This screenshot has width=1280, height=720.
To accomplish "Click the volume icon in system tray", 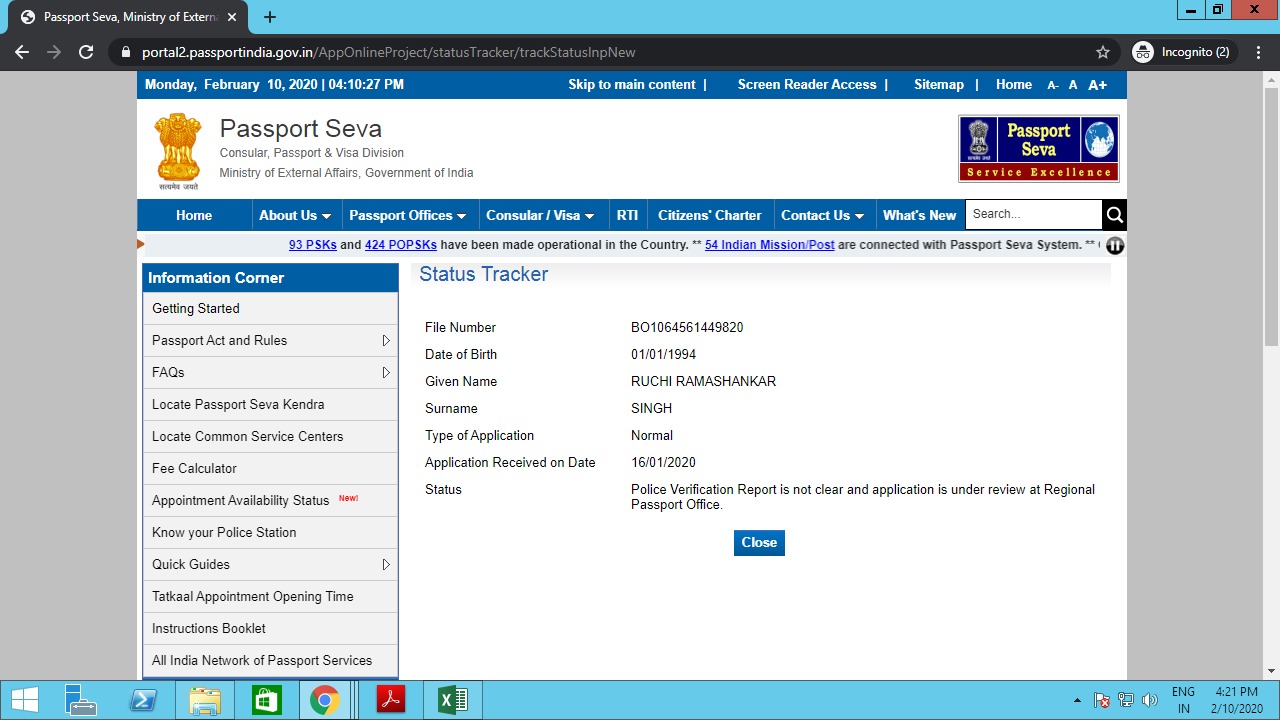I will coord(1150,700).
